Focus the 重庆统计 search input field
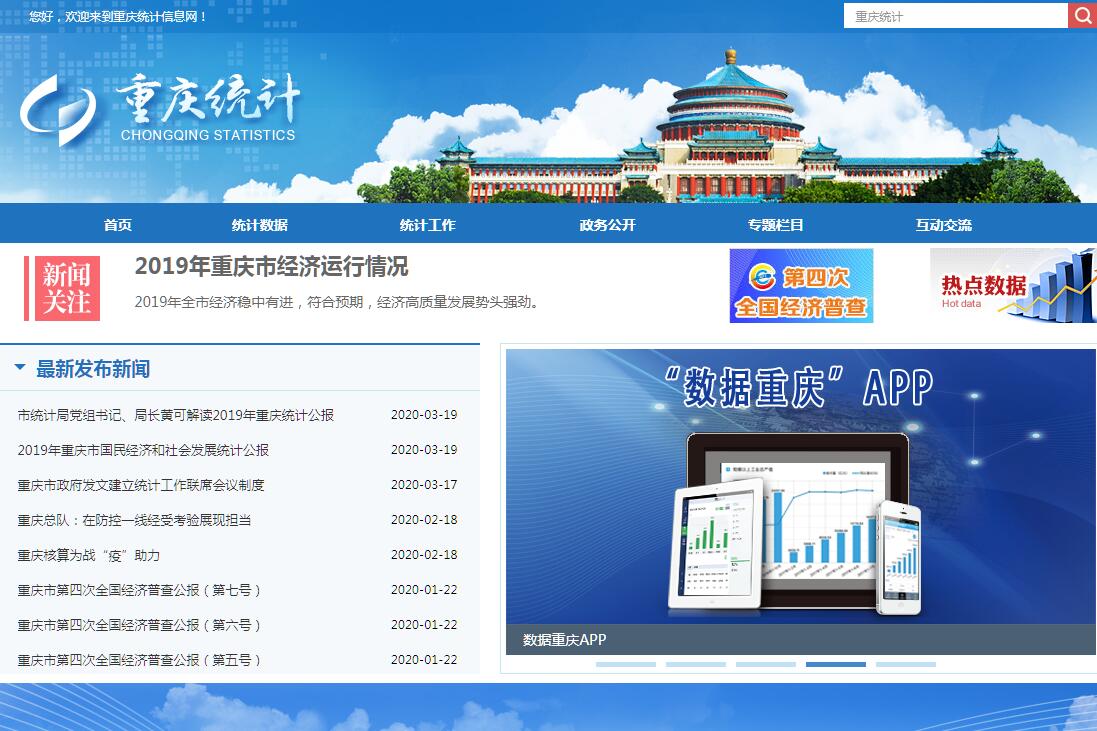This screenshot has width=1097, height=731. pyautogui.click(x=955, y=16)
